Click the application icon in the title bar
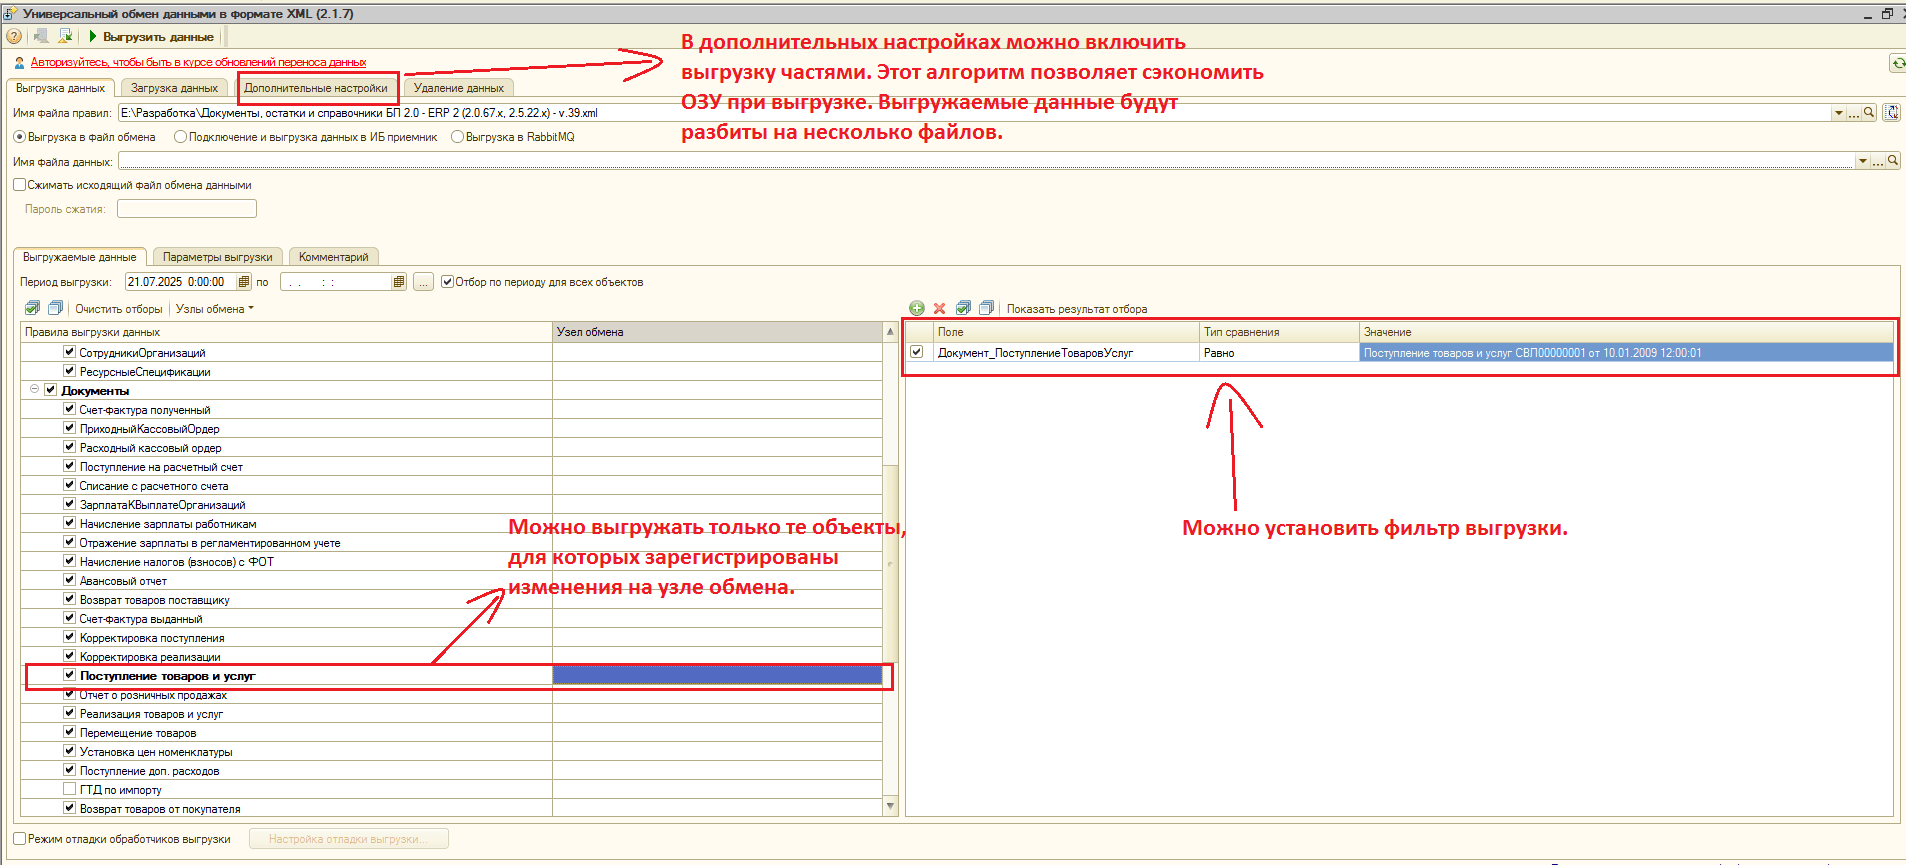This screenshot has width=1906, height=865. pos(10,13)
